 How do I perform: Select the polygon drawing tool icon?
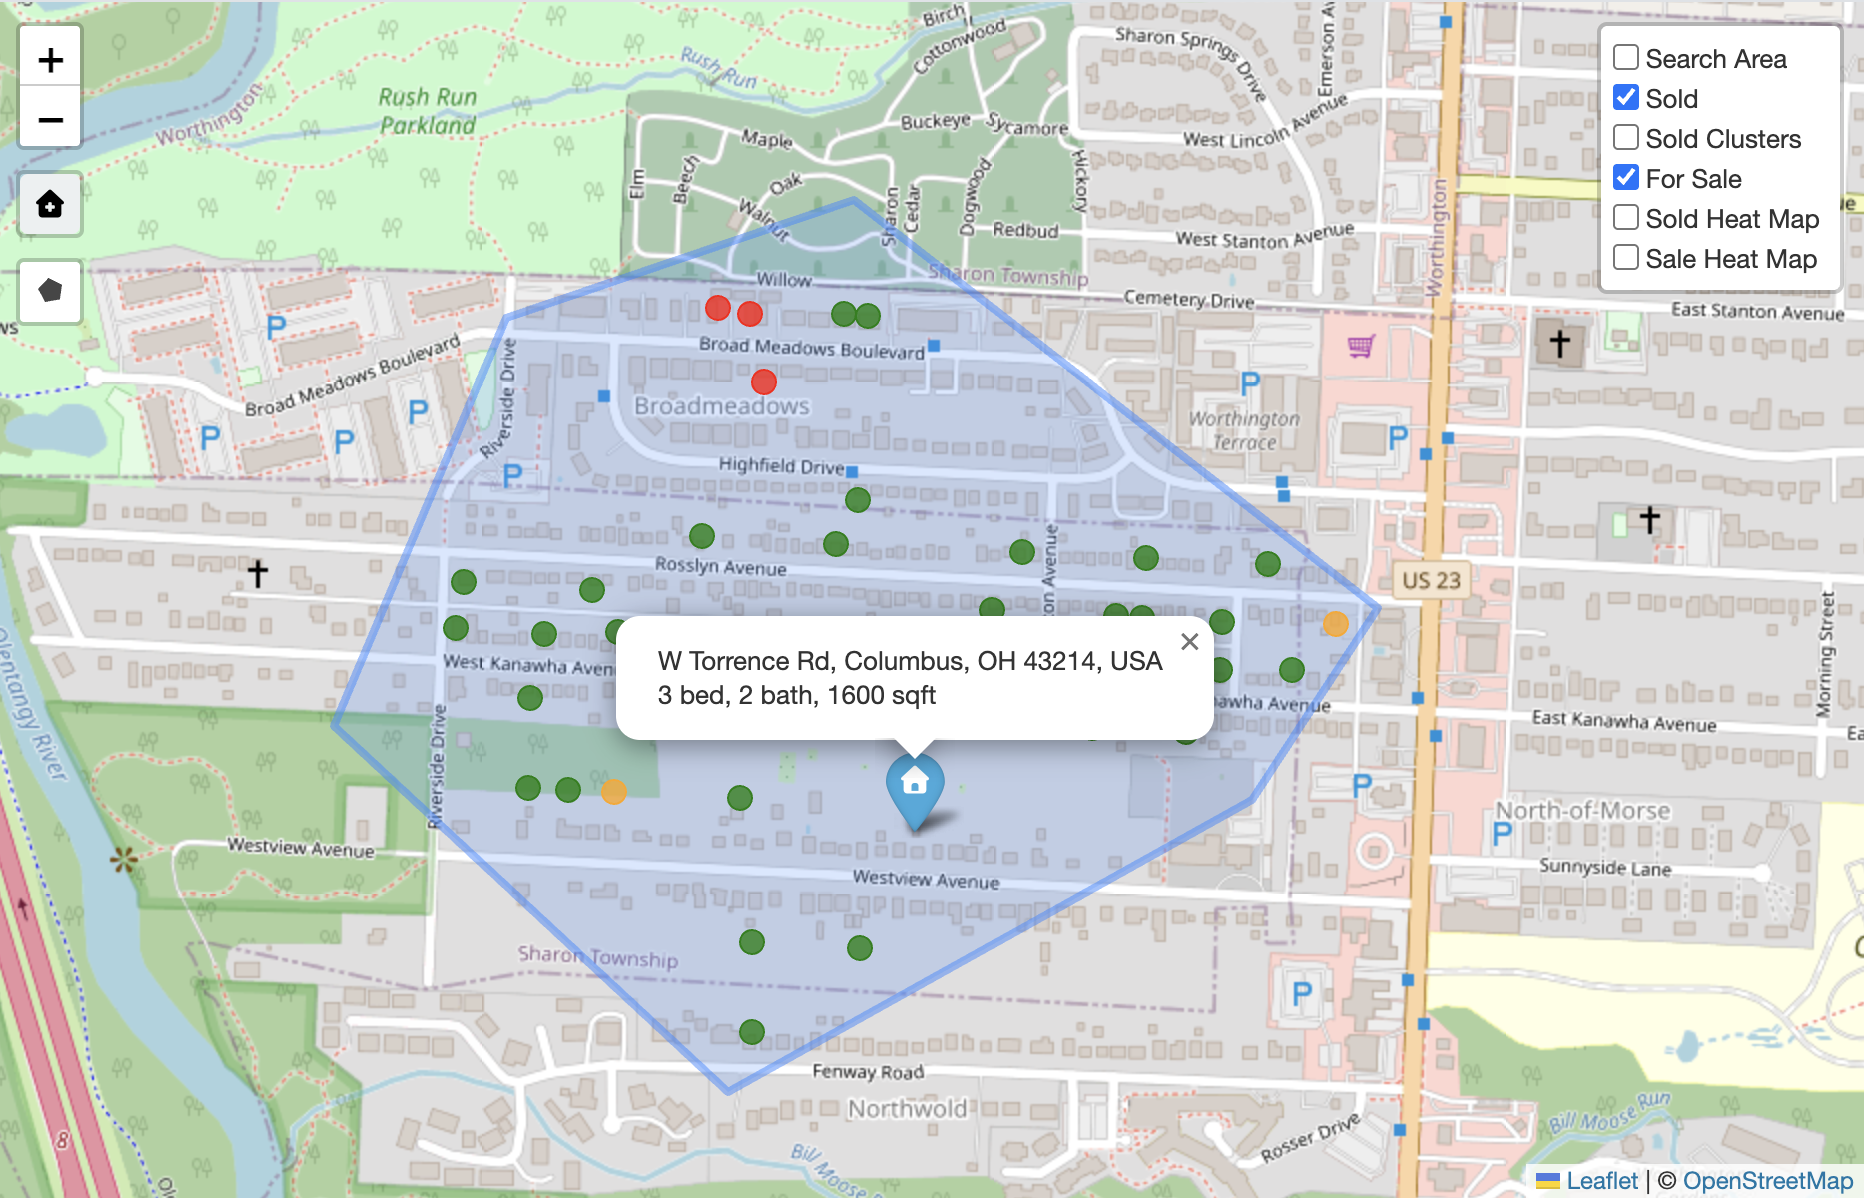point(49,291)
